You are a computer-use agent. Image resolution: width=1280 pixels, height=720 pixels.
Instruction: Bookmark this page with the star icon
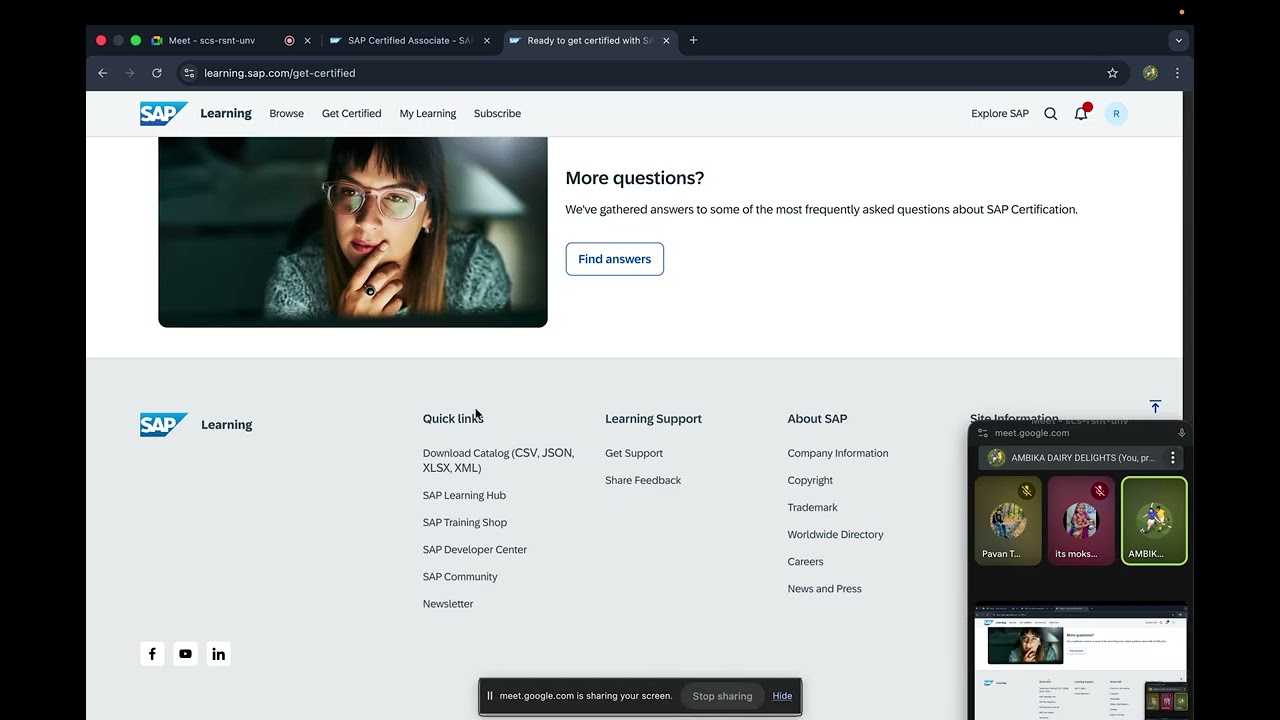[x=1112, y=73]
